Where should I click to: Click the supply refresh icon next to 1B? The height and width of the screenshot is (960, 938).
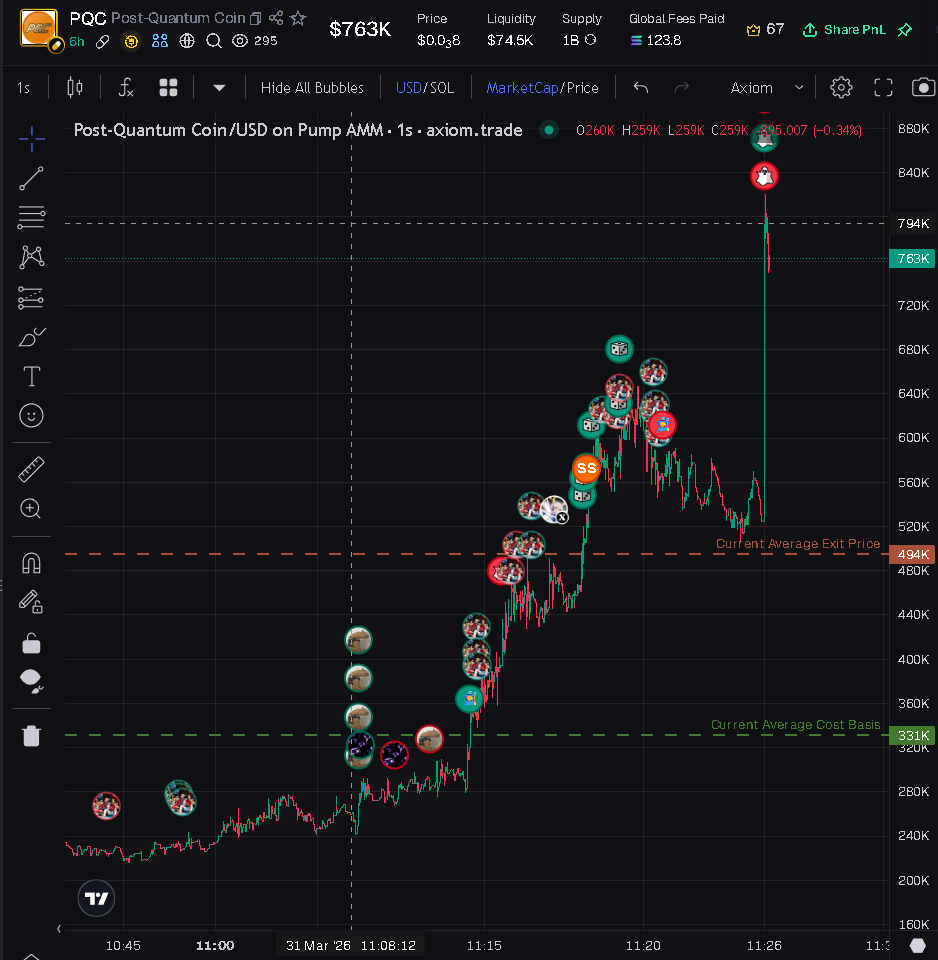tap(590, 40)
